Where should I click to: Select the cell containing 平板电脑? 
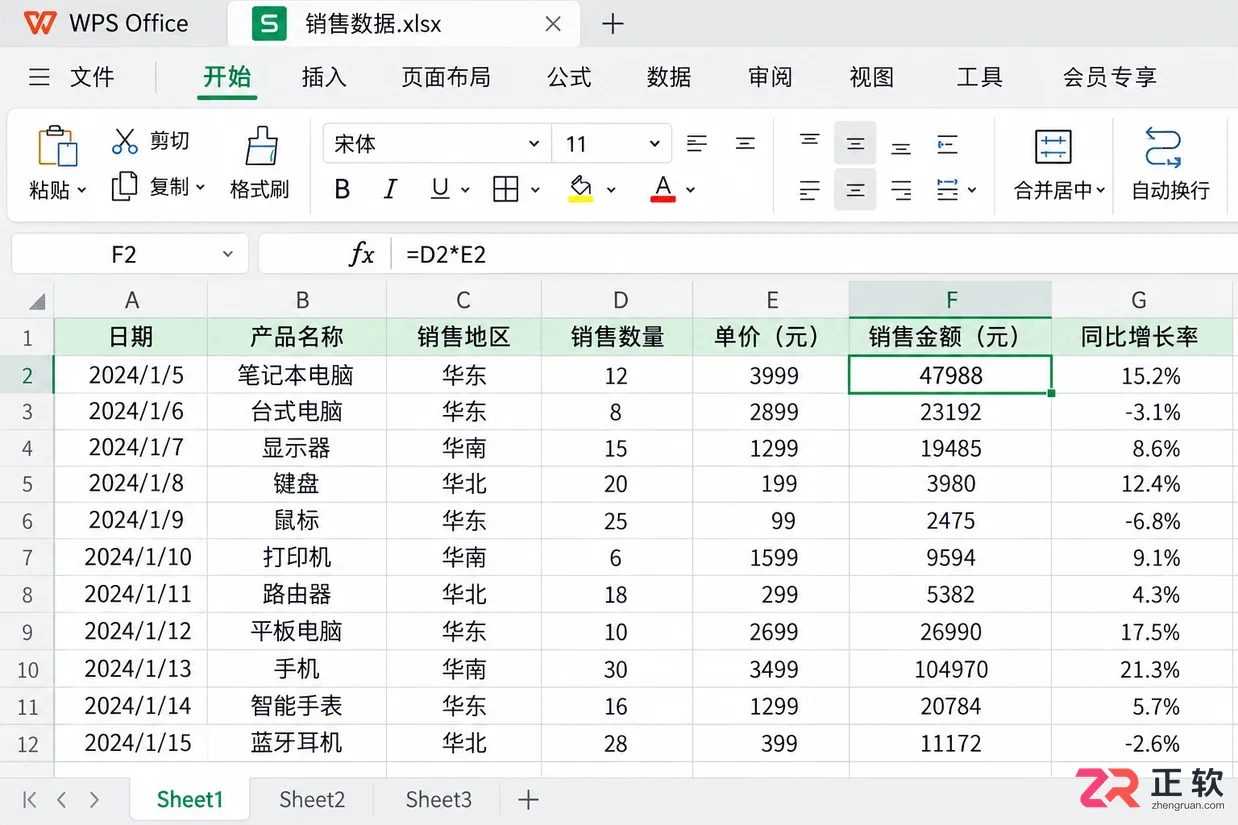pyautogui.click(x=296, y=632)
